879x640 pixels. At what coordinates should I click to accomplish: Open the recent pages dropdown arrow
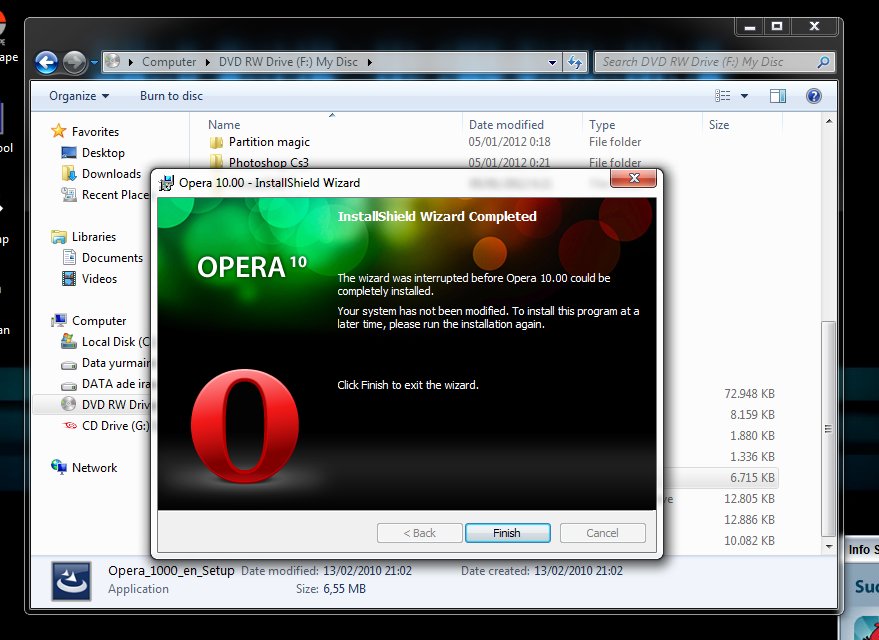click(x=94, y=63)
